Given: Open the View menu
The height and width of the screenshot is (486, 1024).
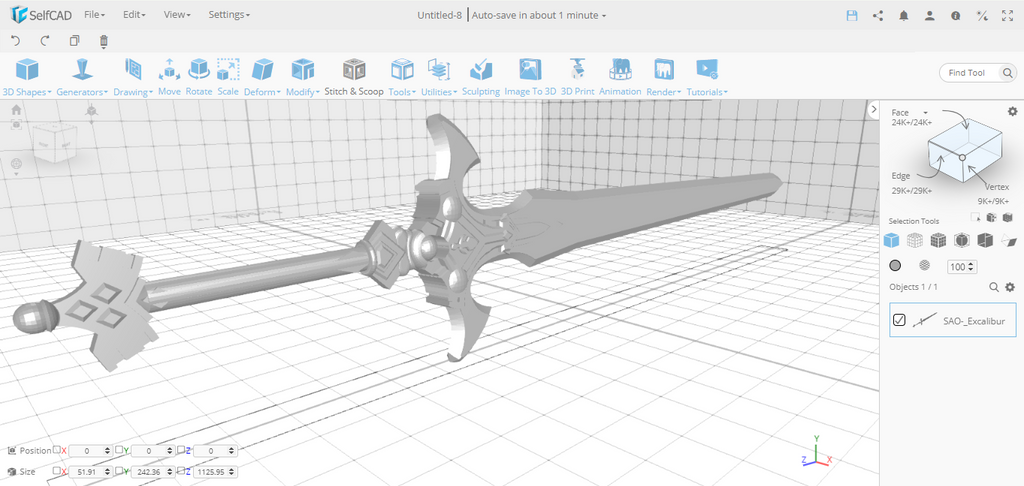Looking at the screenshot, I should point(177,14).
